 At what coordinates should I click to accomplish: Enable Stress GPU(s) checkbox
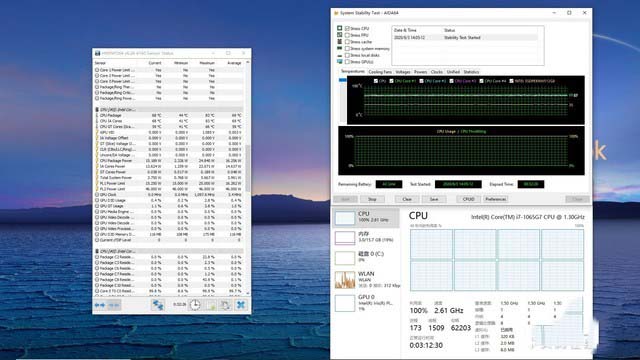[347, 62]
